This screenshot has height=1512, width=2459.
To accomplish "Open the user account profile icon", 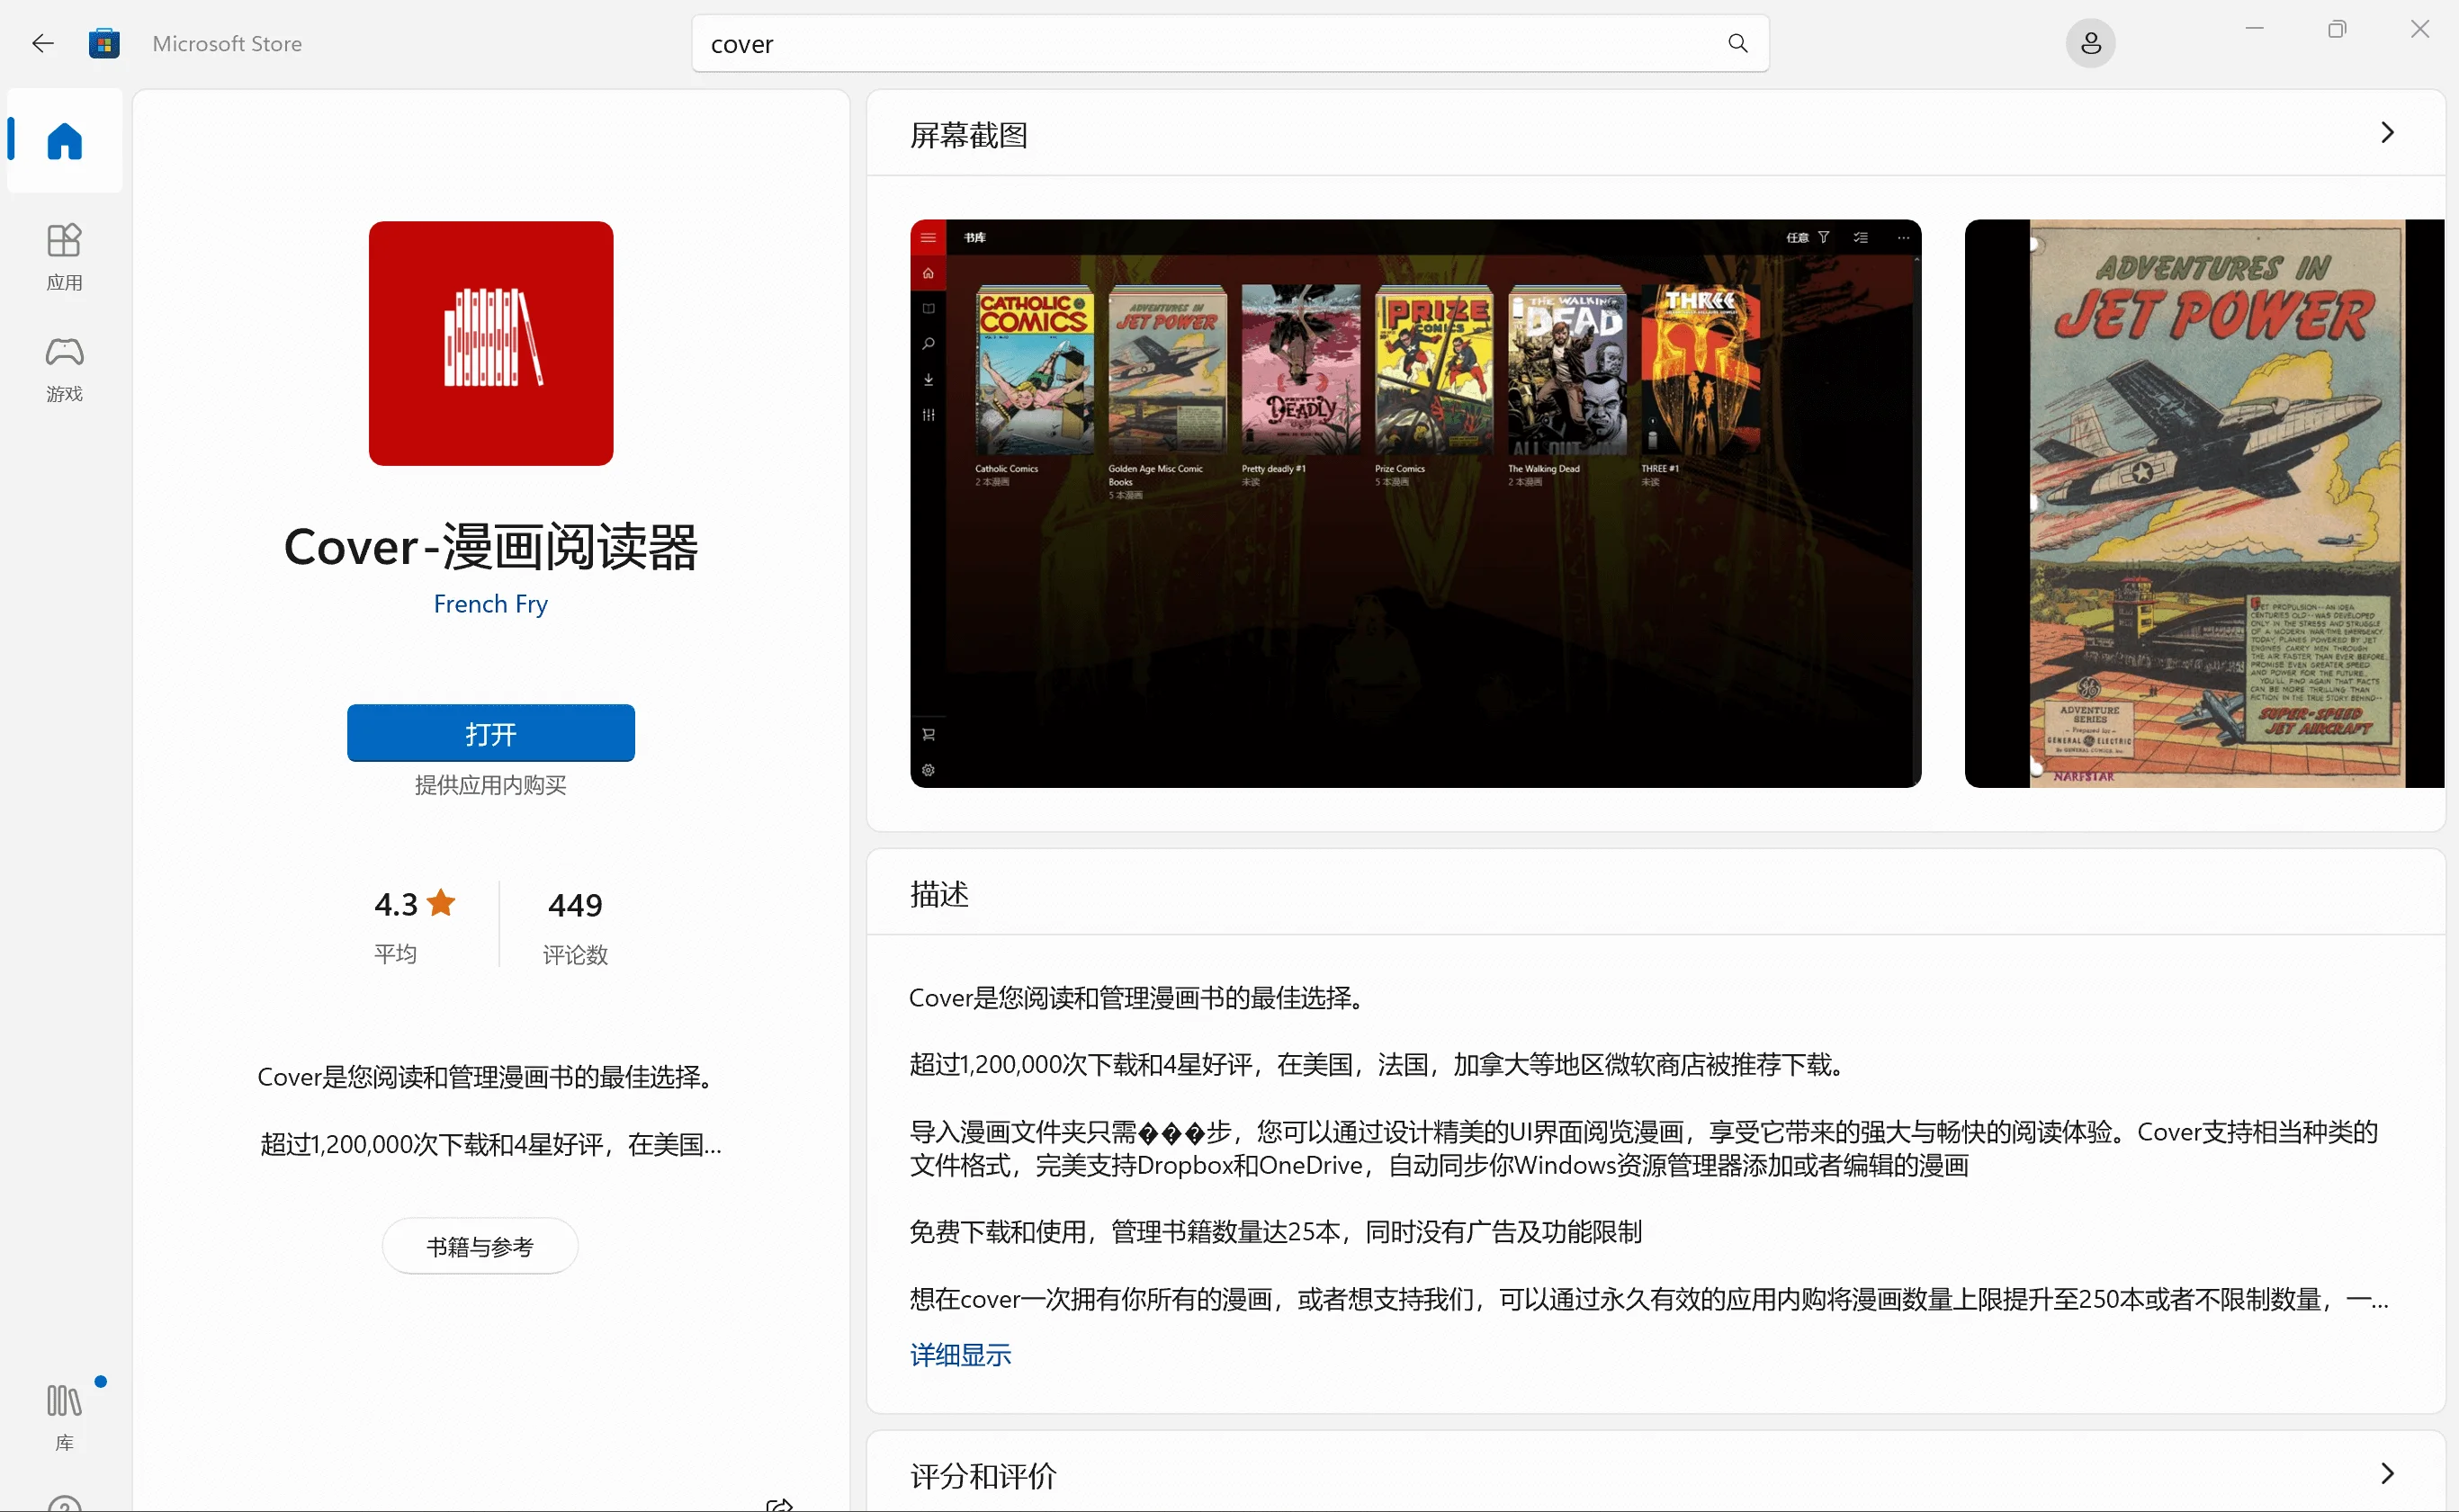I will (x=2090, y=43).
